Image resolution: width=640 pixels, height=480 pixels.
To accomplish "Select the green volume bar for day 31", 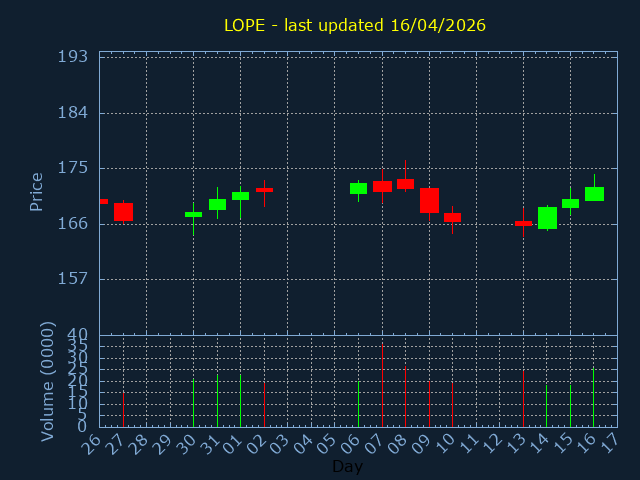I will pos(218,401).
